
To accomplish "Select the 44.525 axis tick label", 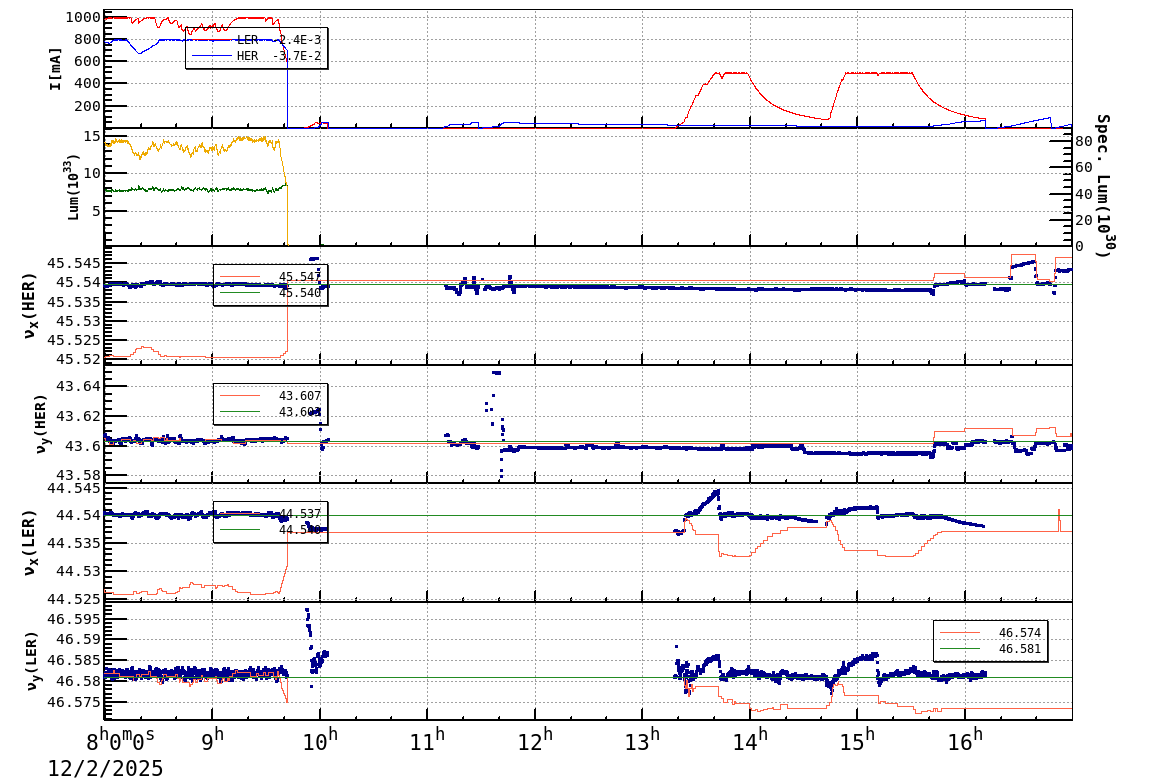I will (74, 599).
